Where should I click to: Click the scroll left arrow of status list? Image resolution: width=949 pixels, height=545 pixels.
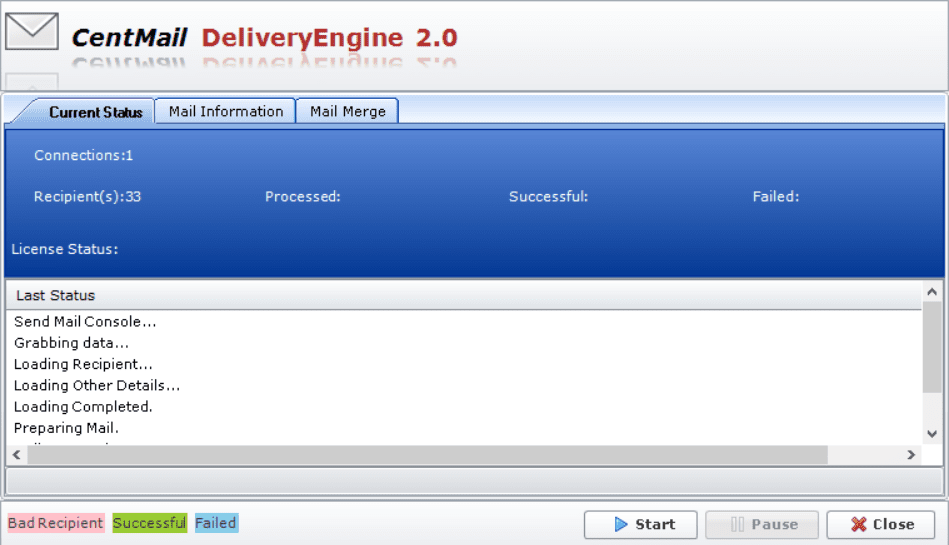pyautogui.click(x=16, y=455)
